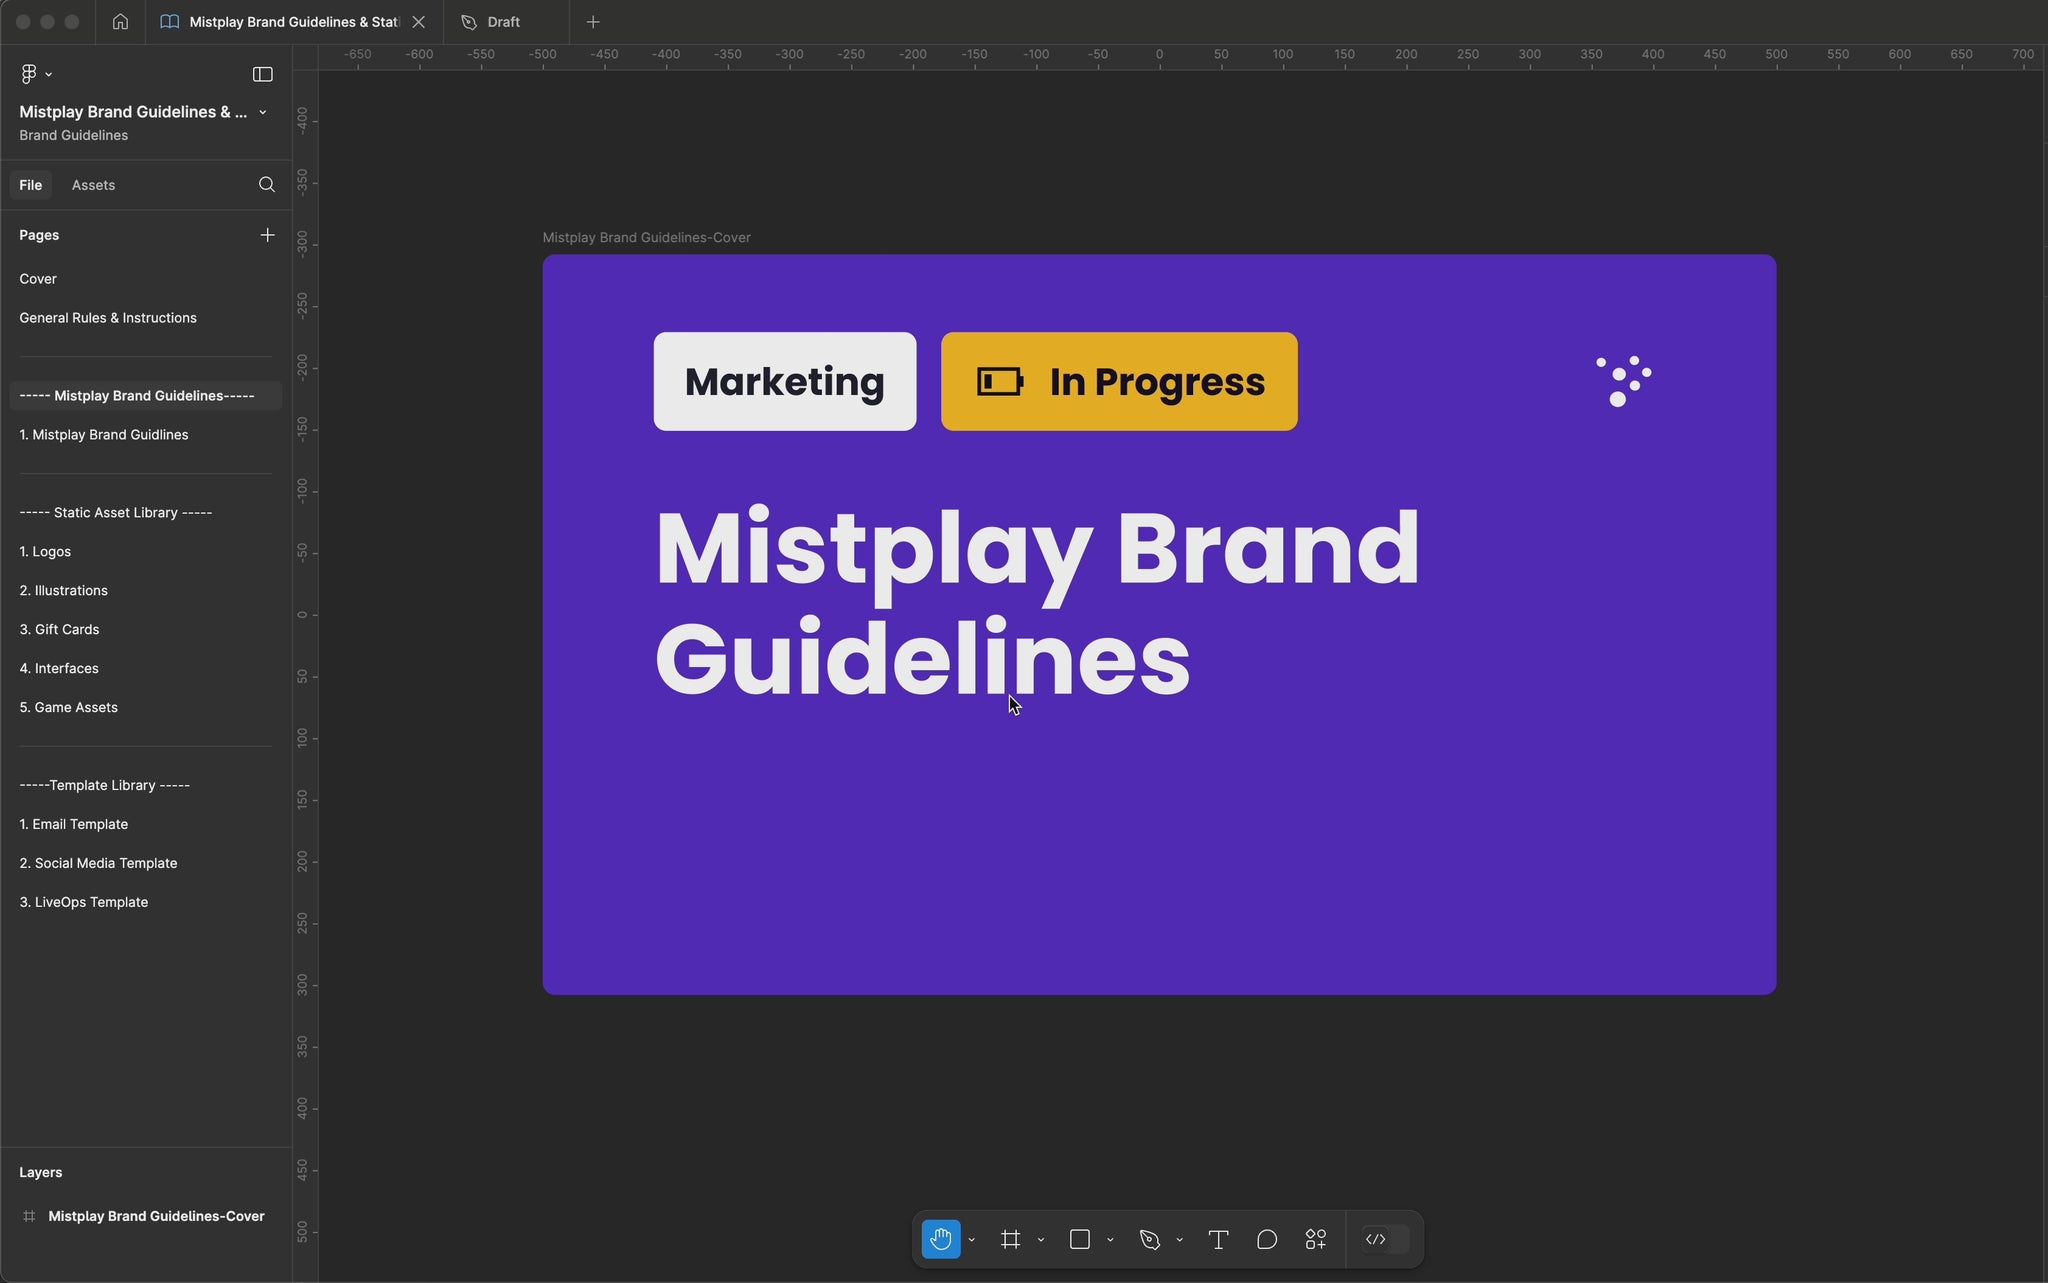Select the In Progress badge
Screen dimensions: 2048x1283
(x=1119, y=382)
